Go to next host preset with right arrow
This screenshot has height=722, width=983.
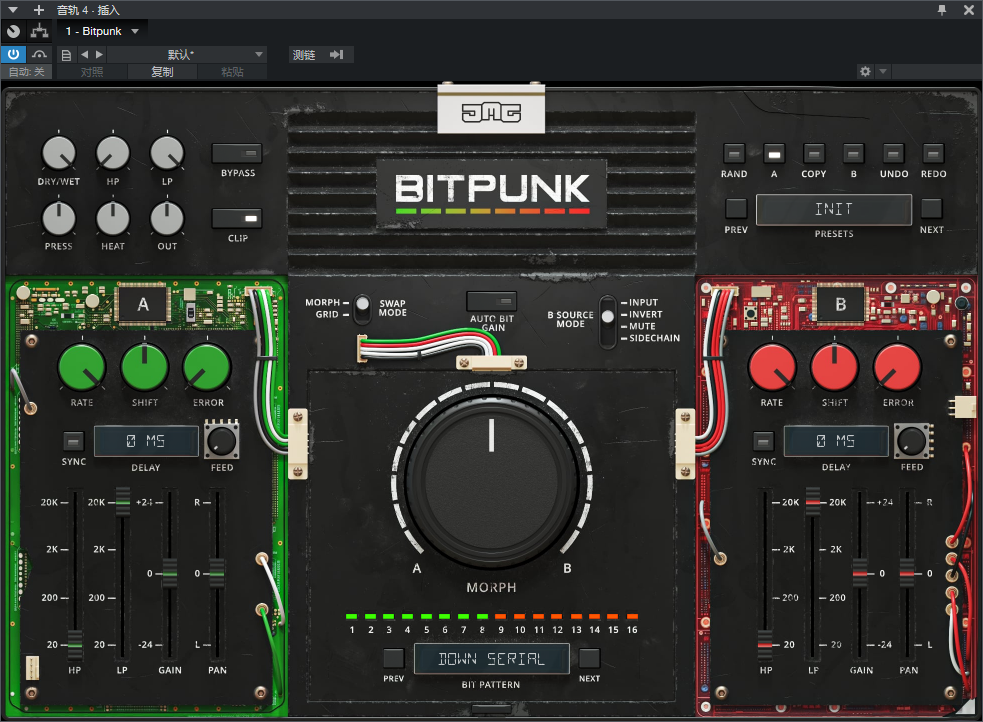99,55
